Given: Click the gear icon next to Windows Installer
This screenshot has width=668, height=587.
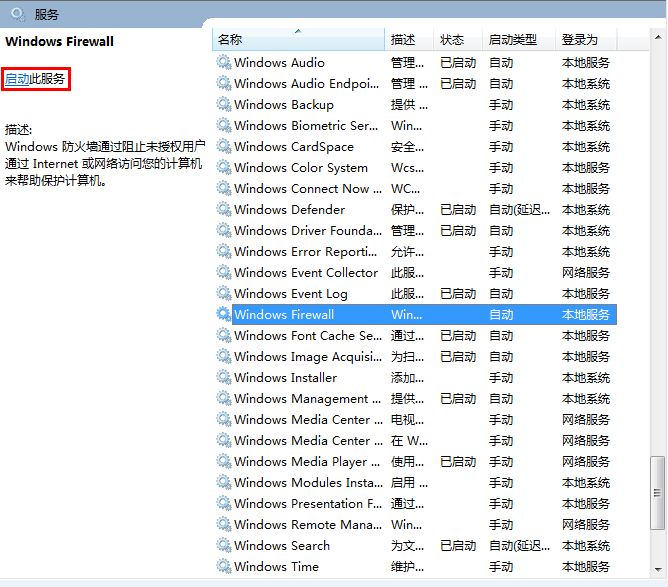Looking at the screenshot, I should point(223,377).
